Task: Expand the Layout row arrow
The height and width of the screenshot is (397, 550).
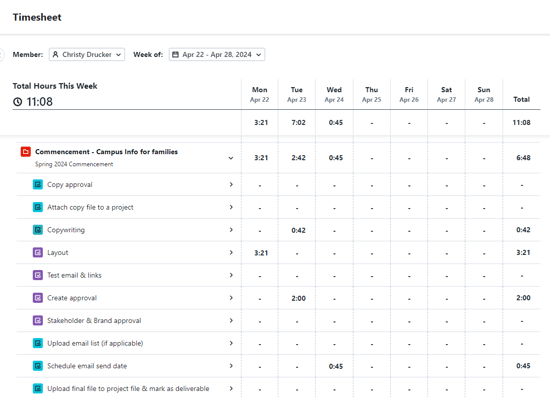Action: tap(231, 253)
